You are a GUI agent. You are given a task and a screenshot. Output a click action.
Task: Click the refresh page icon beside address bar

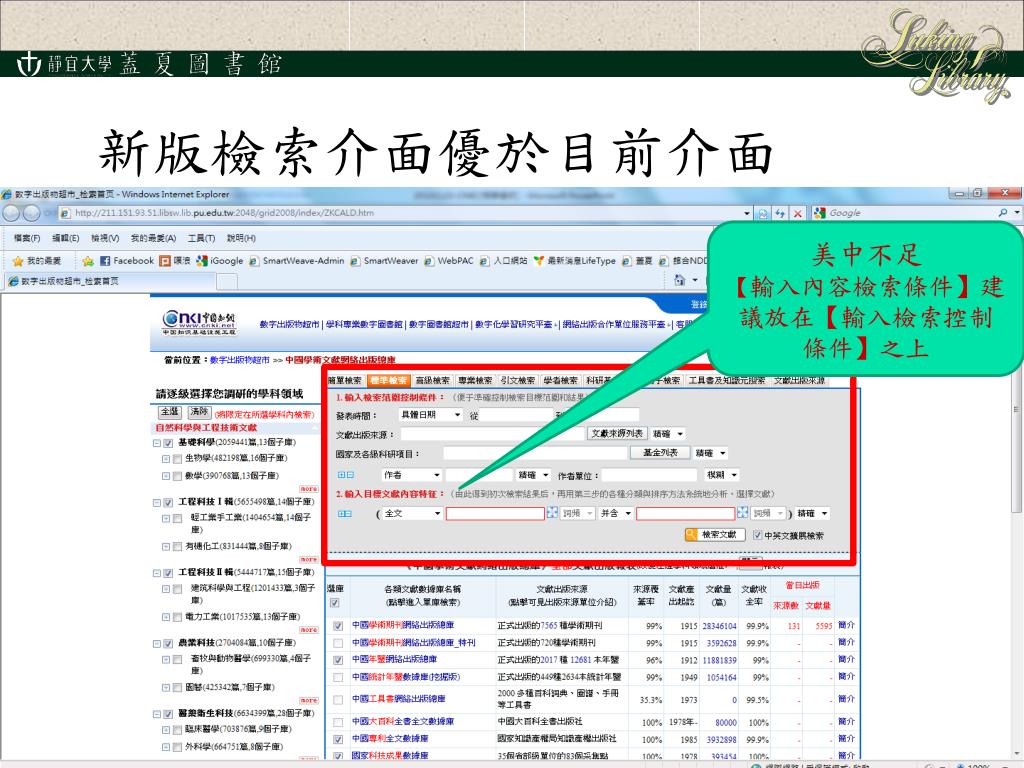(x=780, y=214)
